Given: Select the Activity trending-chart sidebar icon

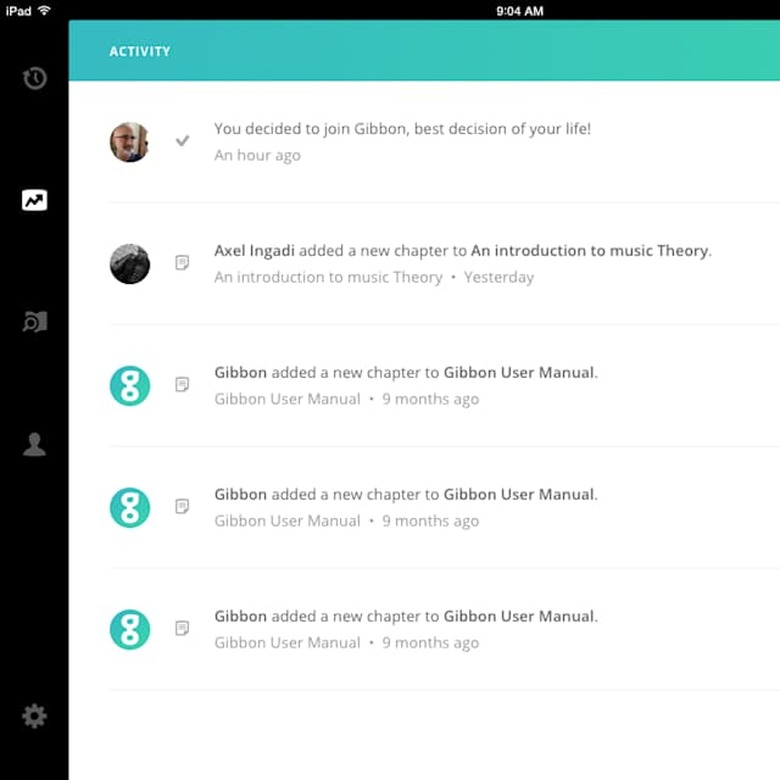Looking at the screenshot, I should (34, 200).
